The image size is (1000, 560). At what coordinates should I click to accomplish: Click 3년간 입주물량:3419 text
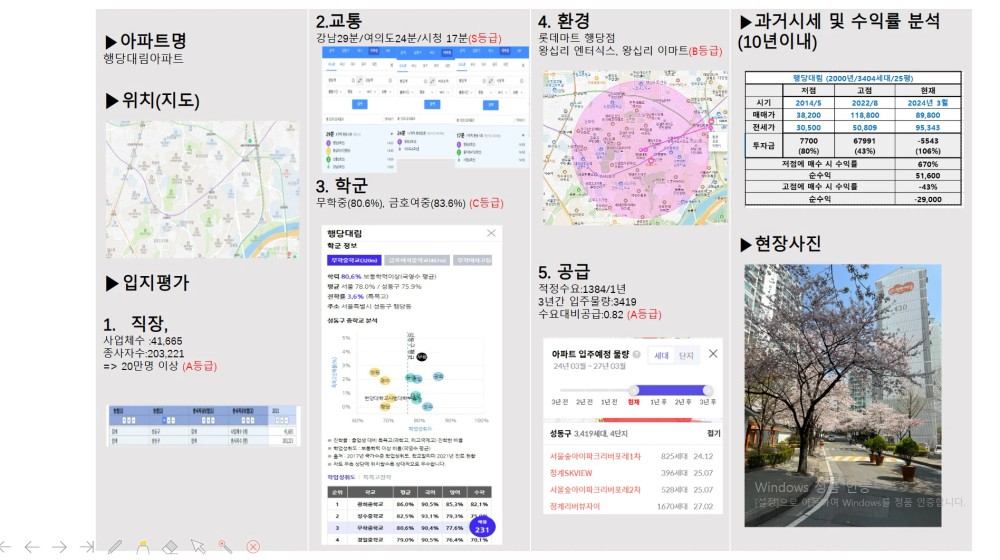(587, 302)
